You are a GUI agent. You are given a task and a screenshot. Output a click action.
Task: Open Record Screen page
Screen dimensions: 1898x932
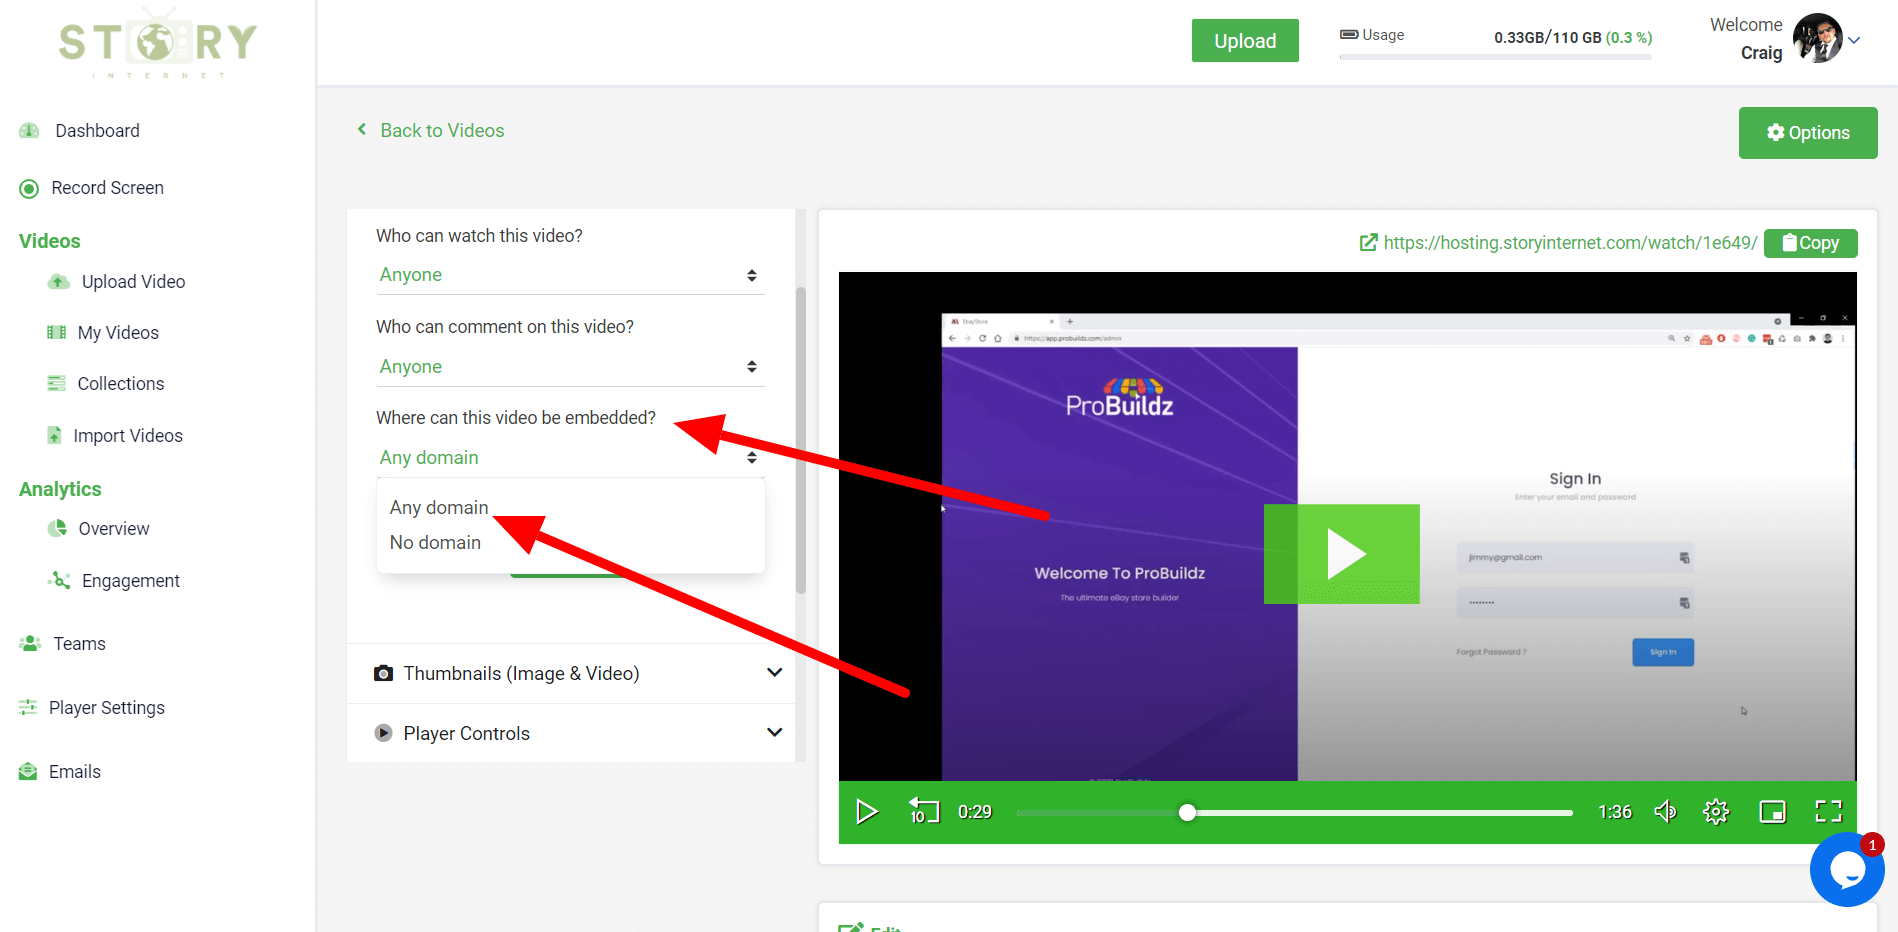point(107,188)
